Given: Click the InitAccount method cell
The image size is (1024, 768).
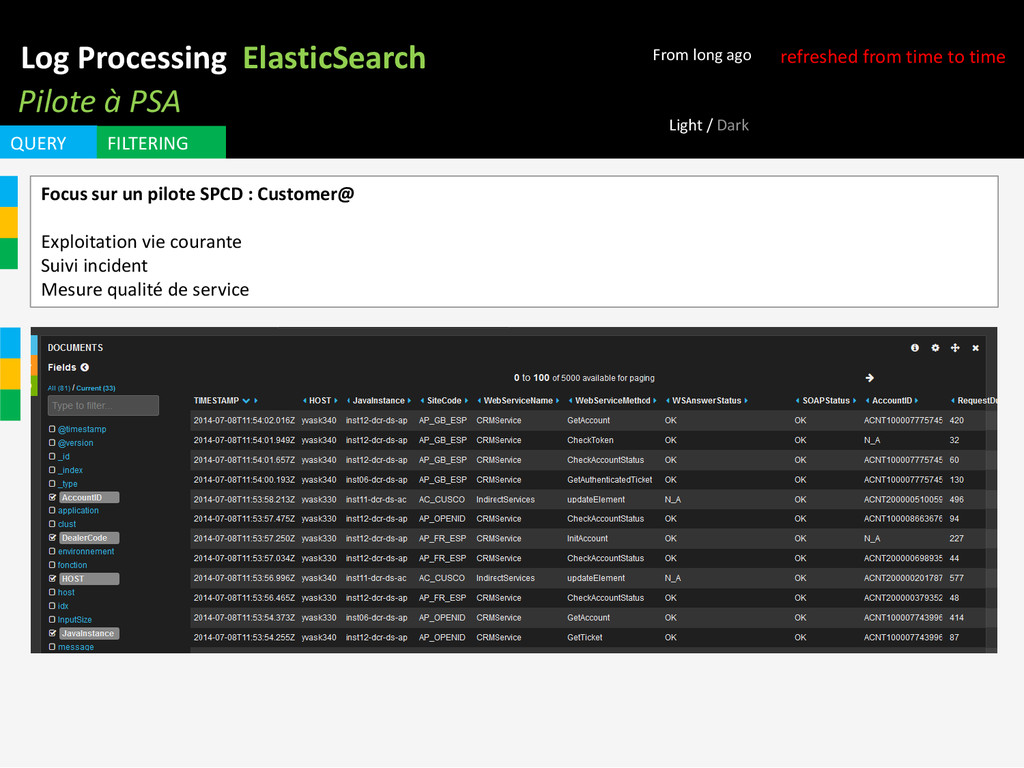Looking at the screenshot, I should pos(588,539).
